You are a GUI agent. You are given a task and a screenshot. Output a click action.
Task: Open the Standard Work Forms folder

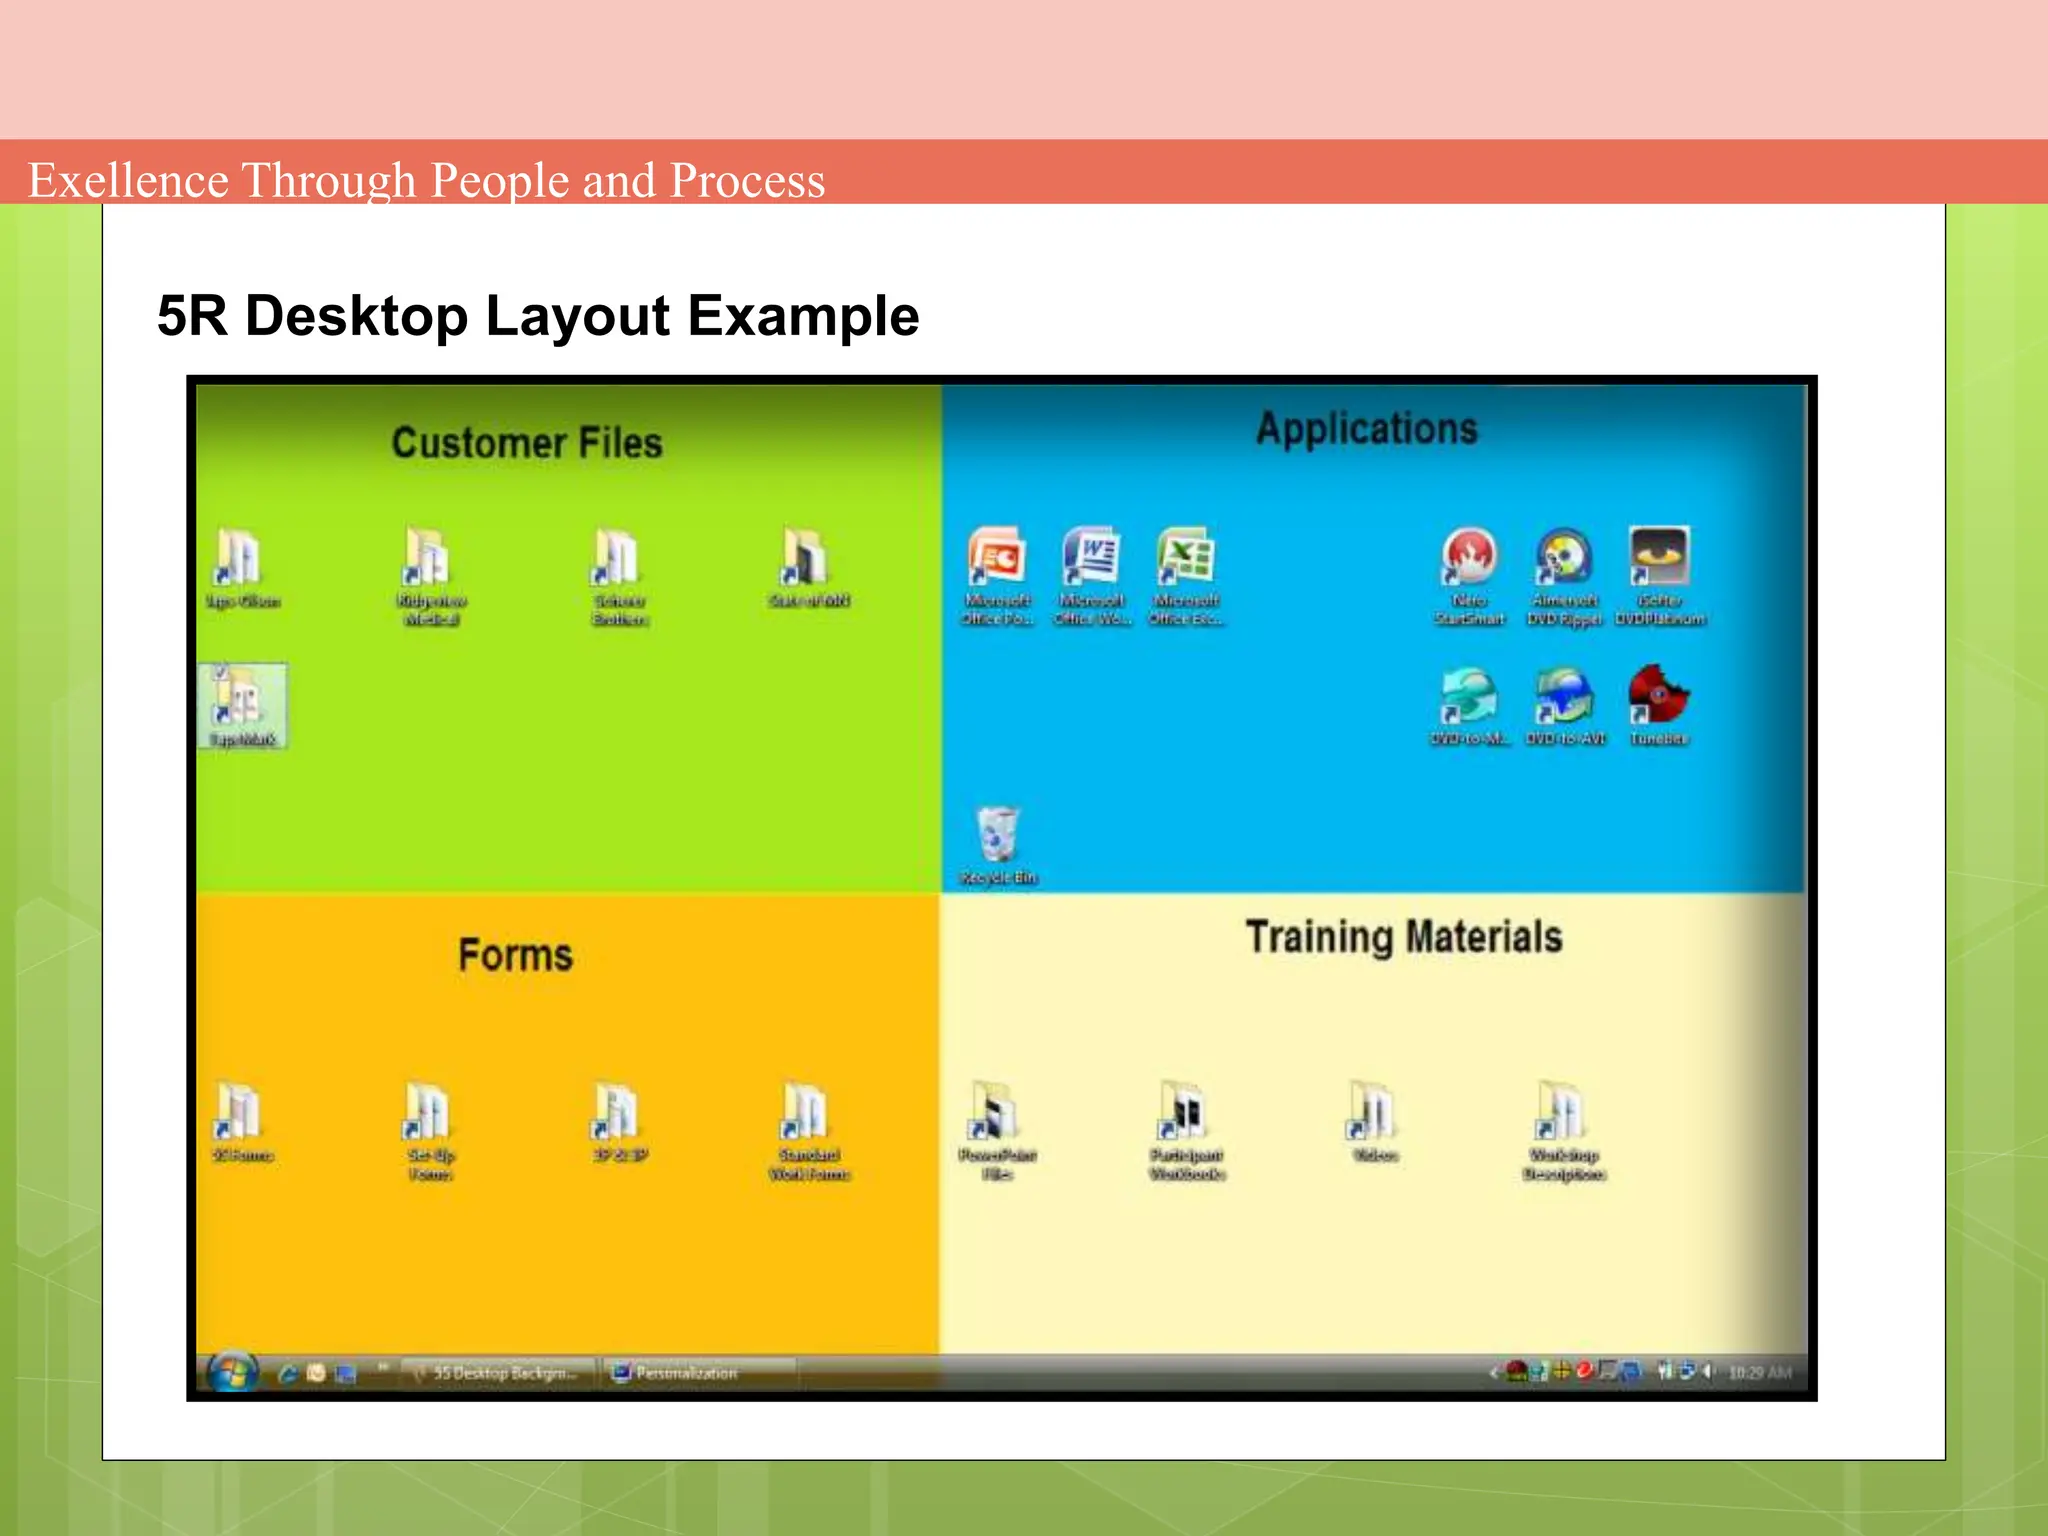[x=806, y=1112]
